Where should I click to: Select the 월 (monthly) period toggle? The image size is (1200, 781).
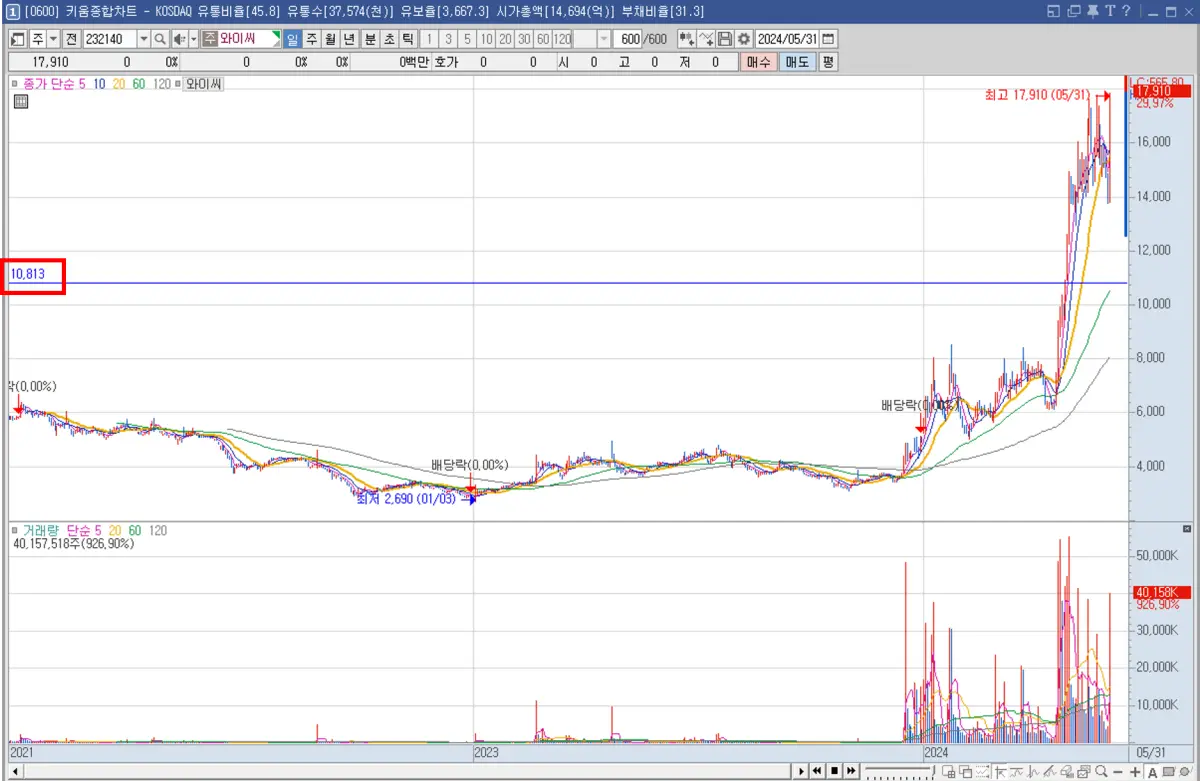pos(329,39)
